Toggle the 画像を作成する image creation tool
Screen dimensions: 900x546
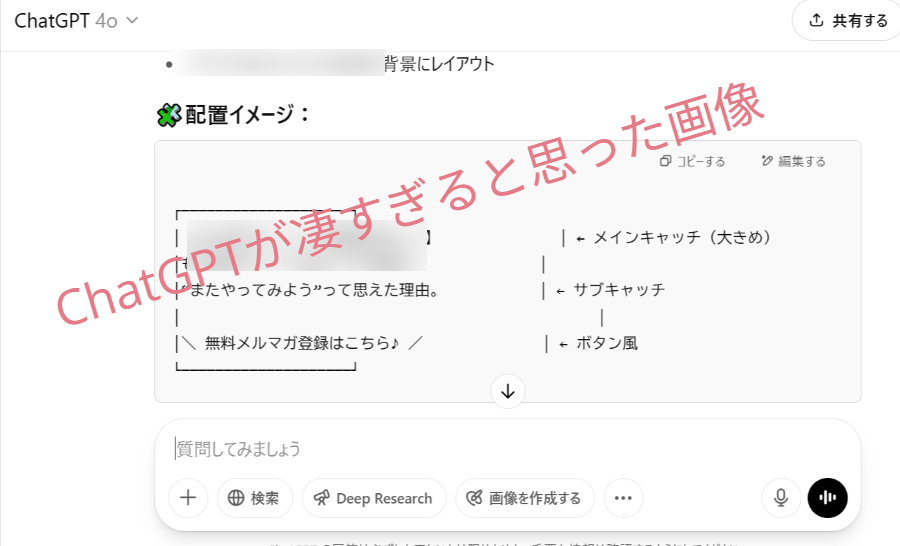(524, 498)
